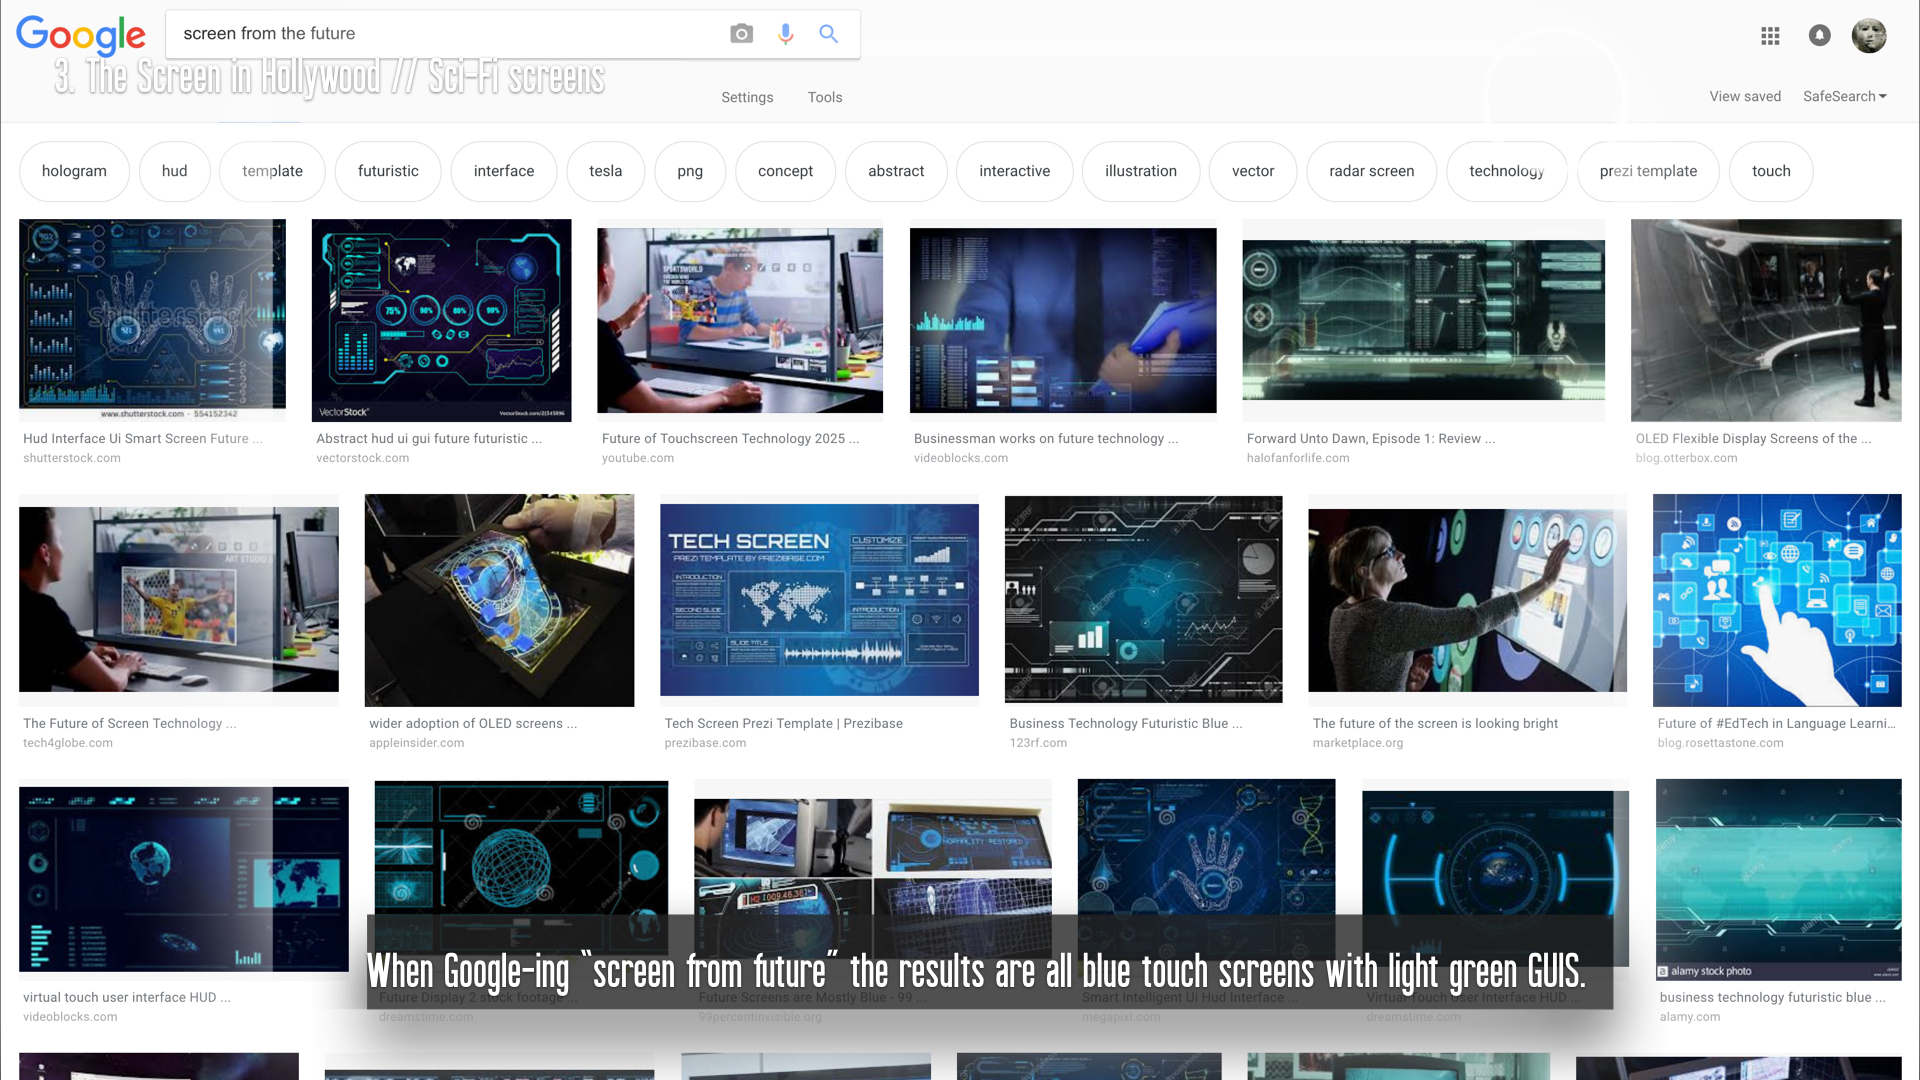
Task: Select the interactive filter chip
Action: point(1014,171)
